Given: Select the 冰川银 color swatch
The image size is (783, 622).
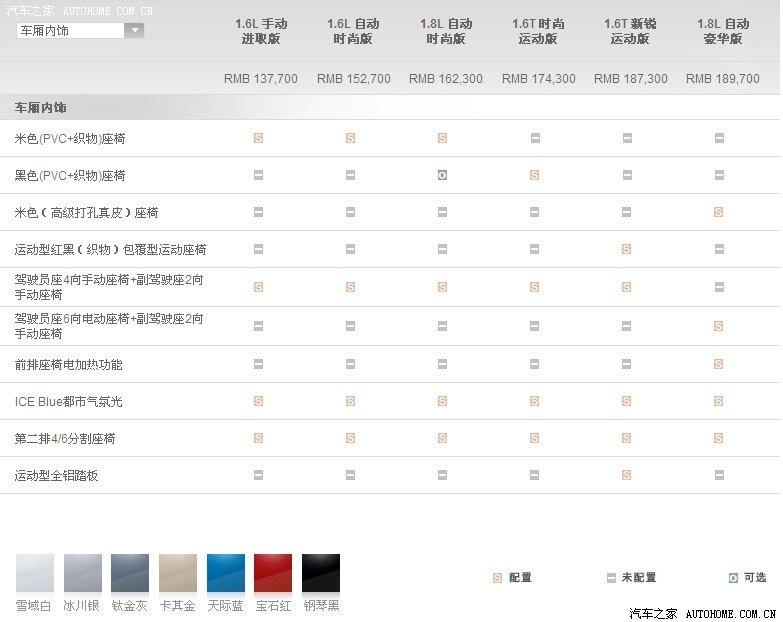Looking at the screenshot, I should 83,573.
